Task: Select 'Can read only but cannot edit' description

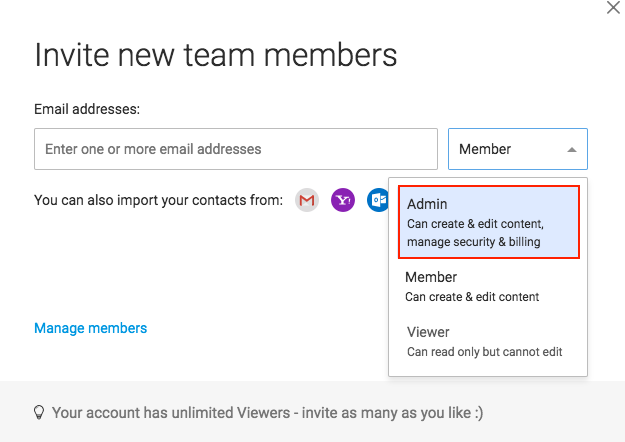Action: coord(484,352)
